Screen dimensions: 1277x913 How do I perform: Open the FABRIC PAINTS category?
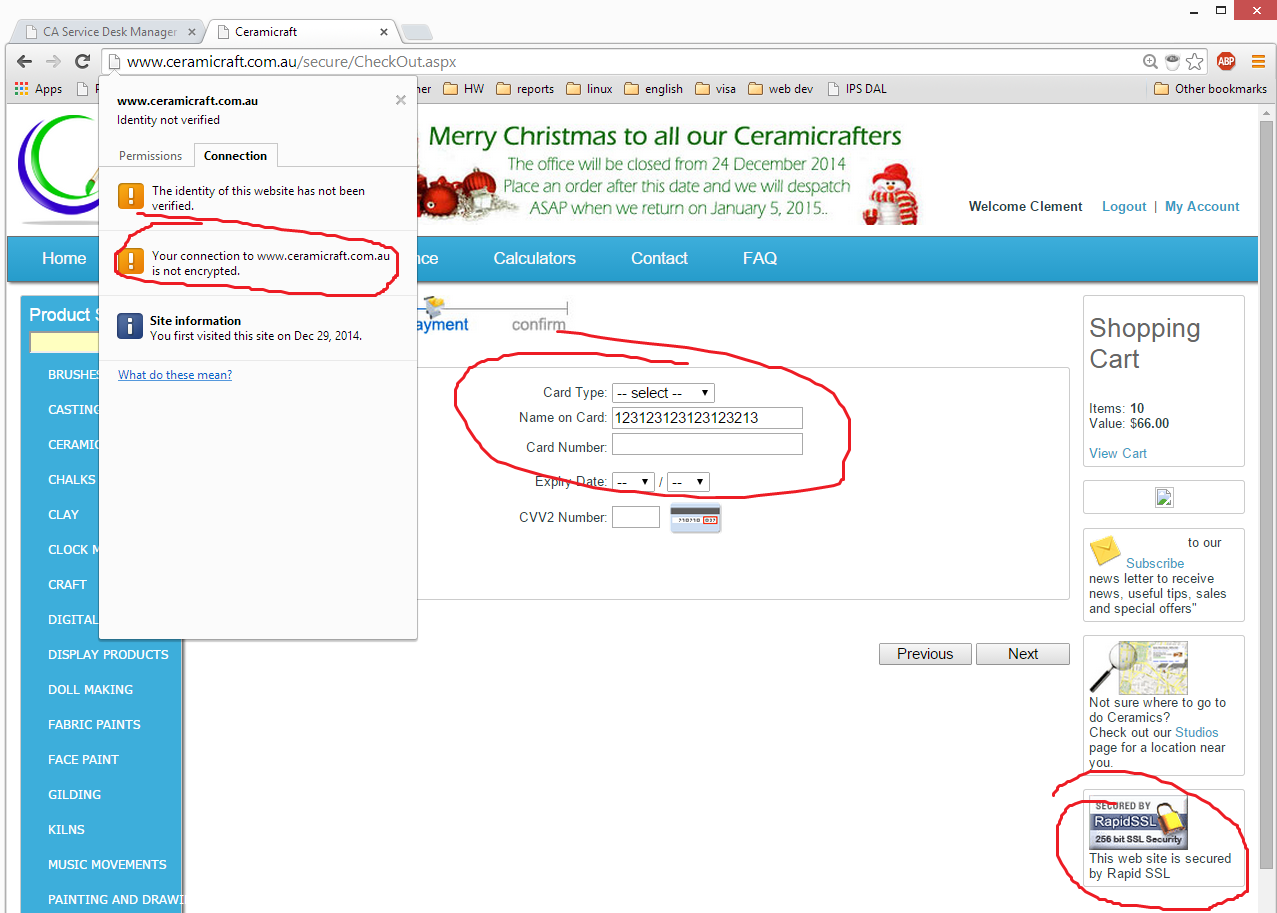(x=94, y=725)
